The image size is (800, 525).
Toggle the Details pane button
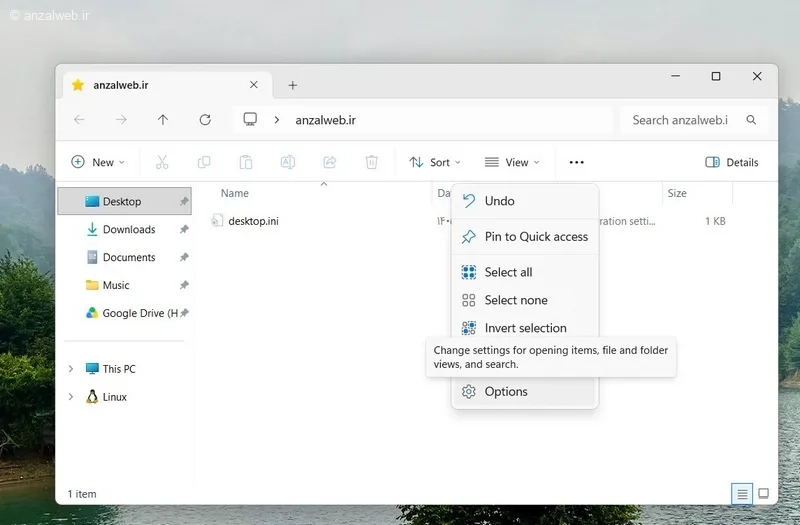[x=732, y=162]
